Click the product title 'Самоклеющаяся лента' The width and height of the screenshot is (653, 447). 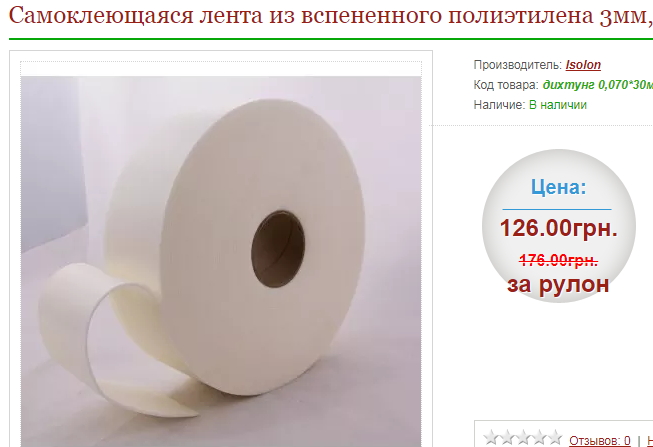pyautogui.click(x=135, y=15)
